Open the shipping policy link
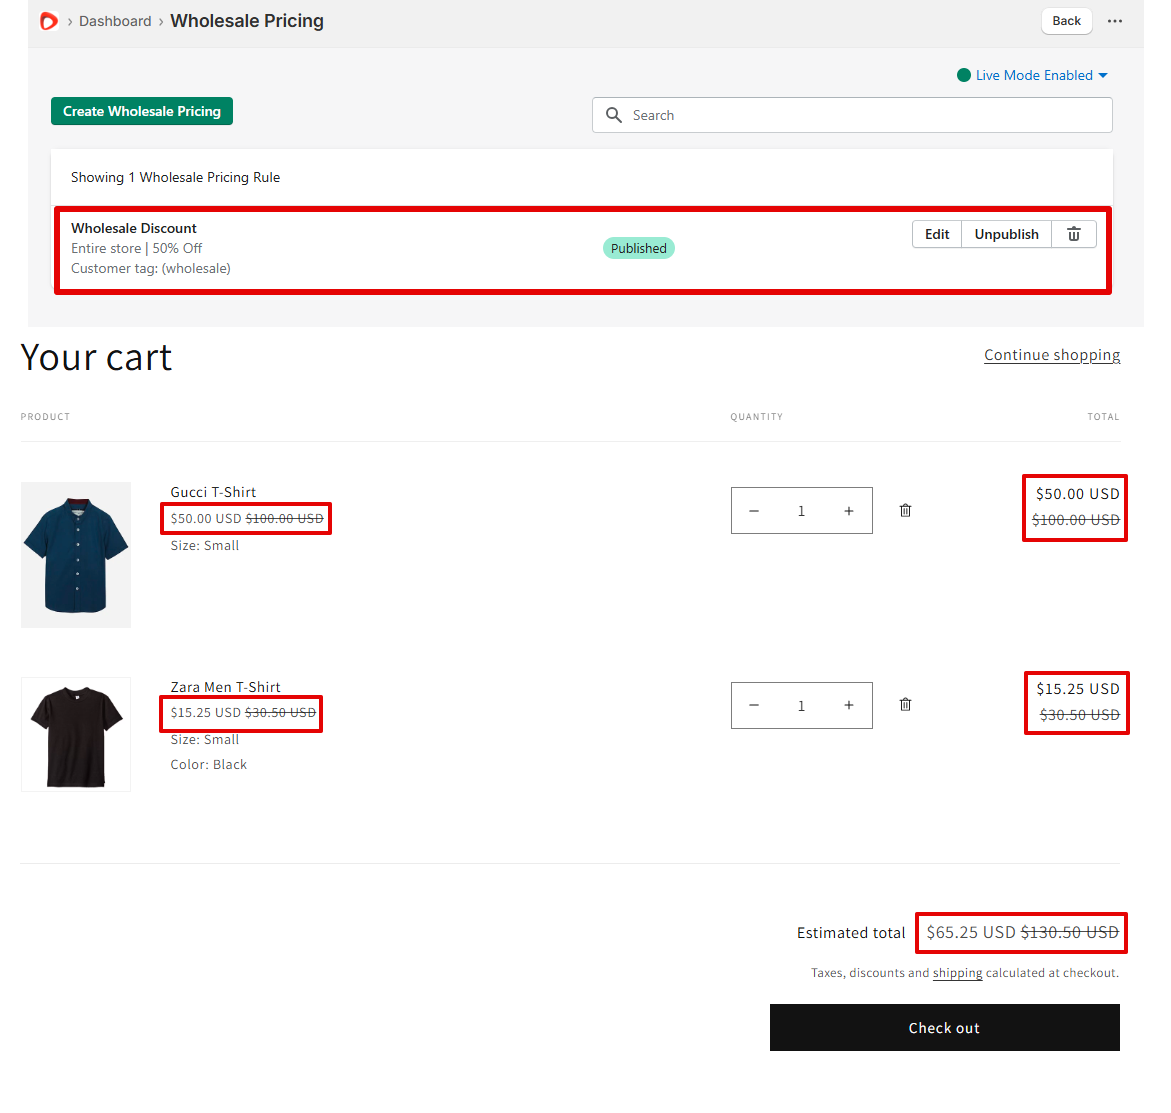Image resolution: width=1171 pixels, height=1113 pixels. tap(957, 973)
